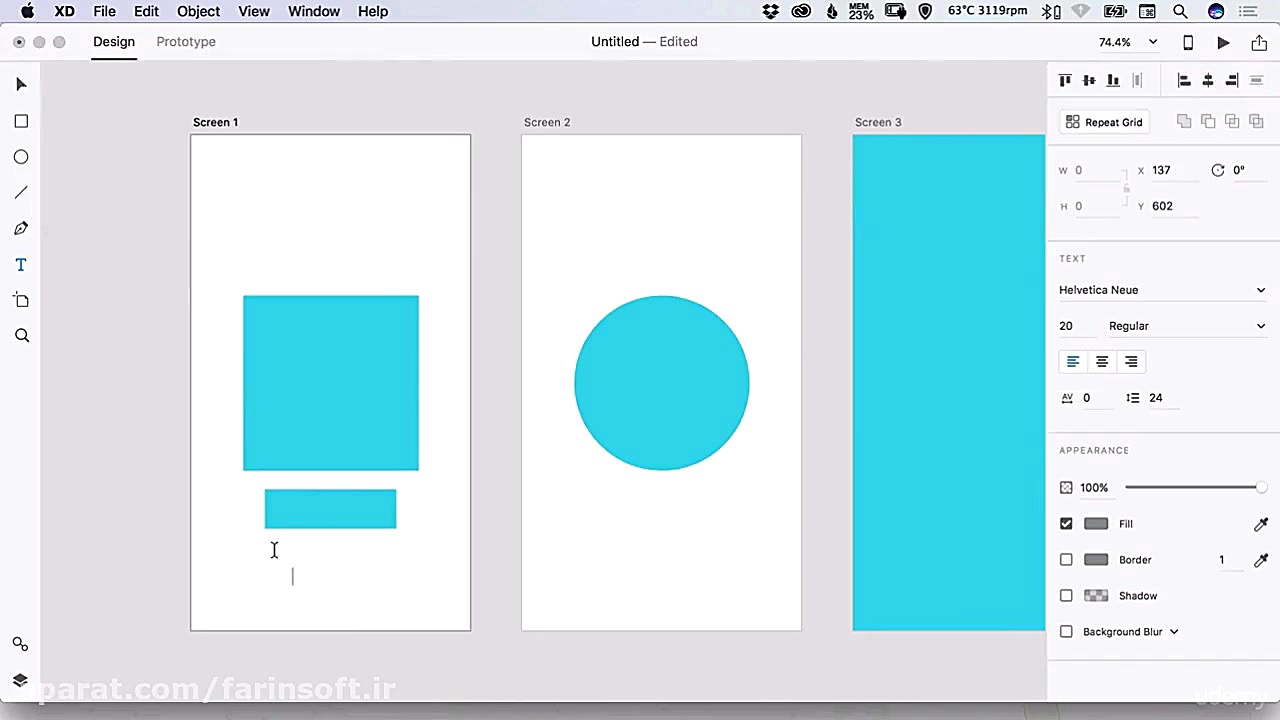Open the Regular font weight dropdown
This screenshot has width=1280, height=720.
(1186, 326)
